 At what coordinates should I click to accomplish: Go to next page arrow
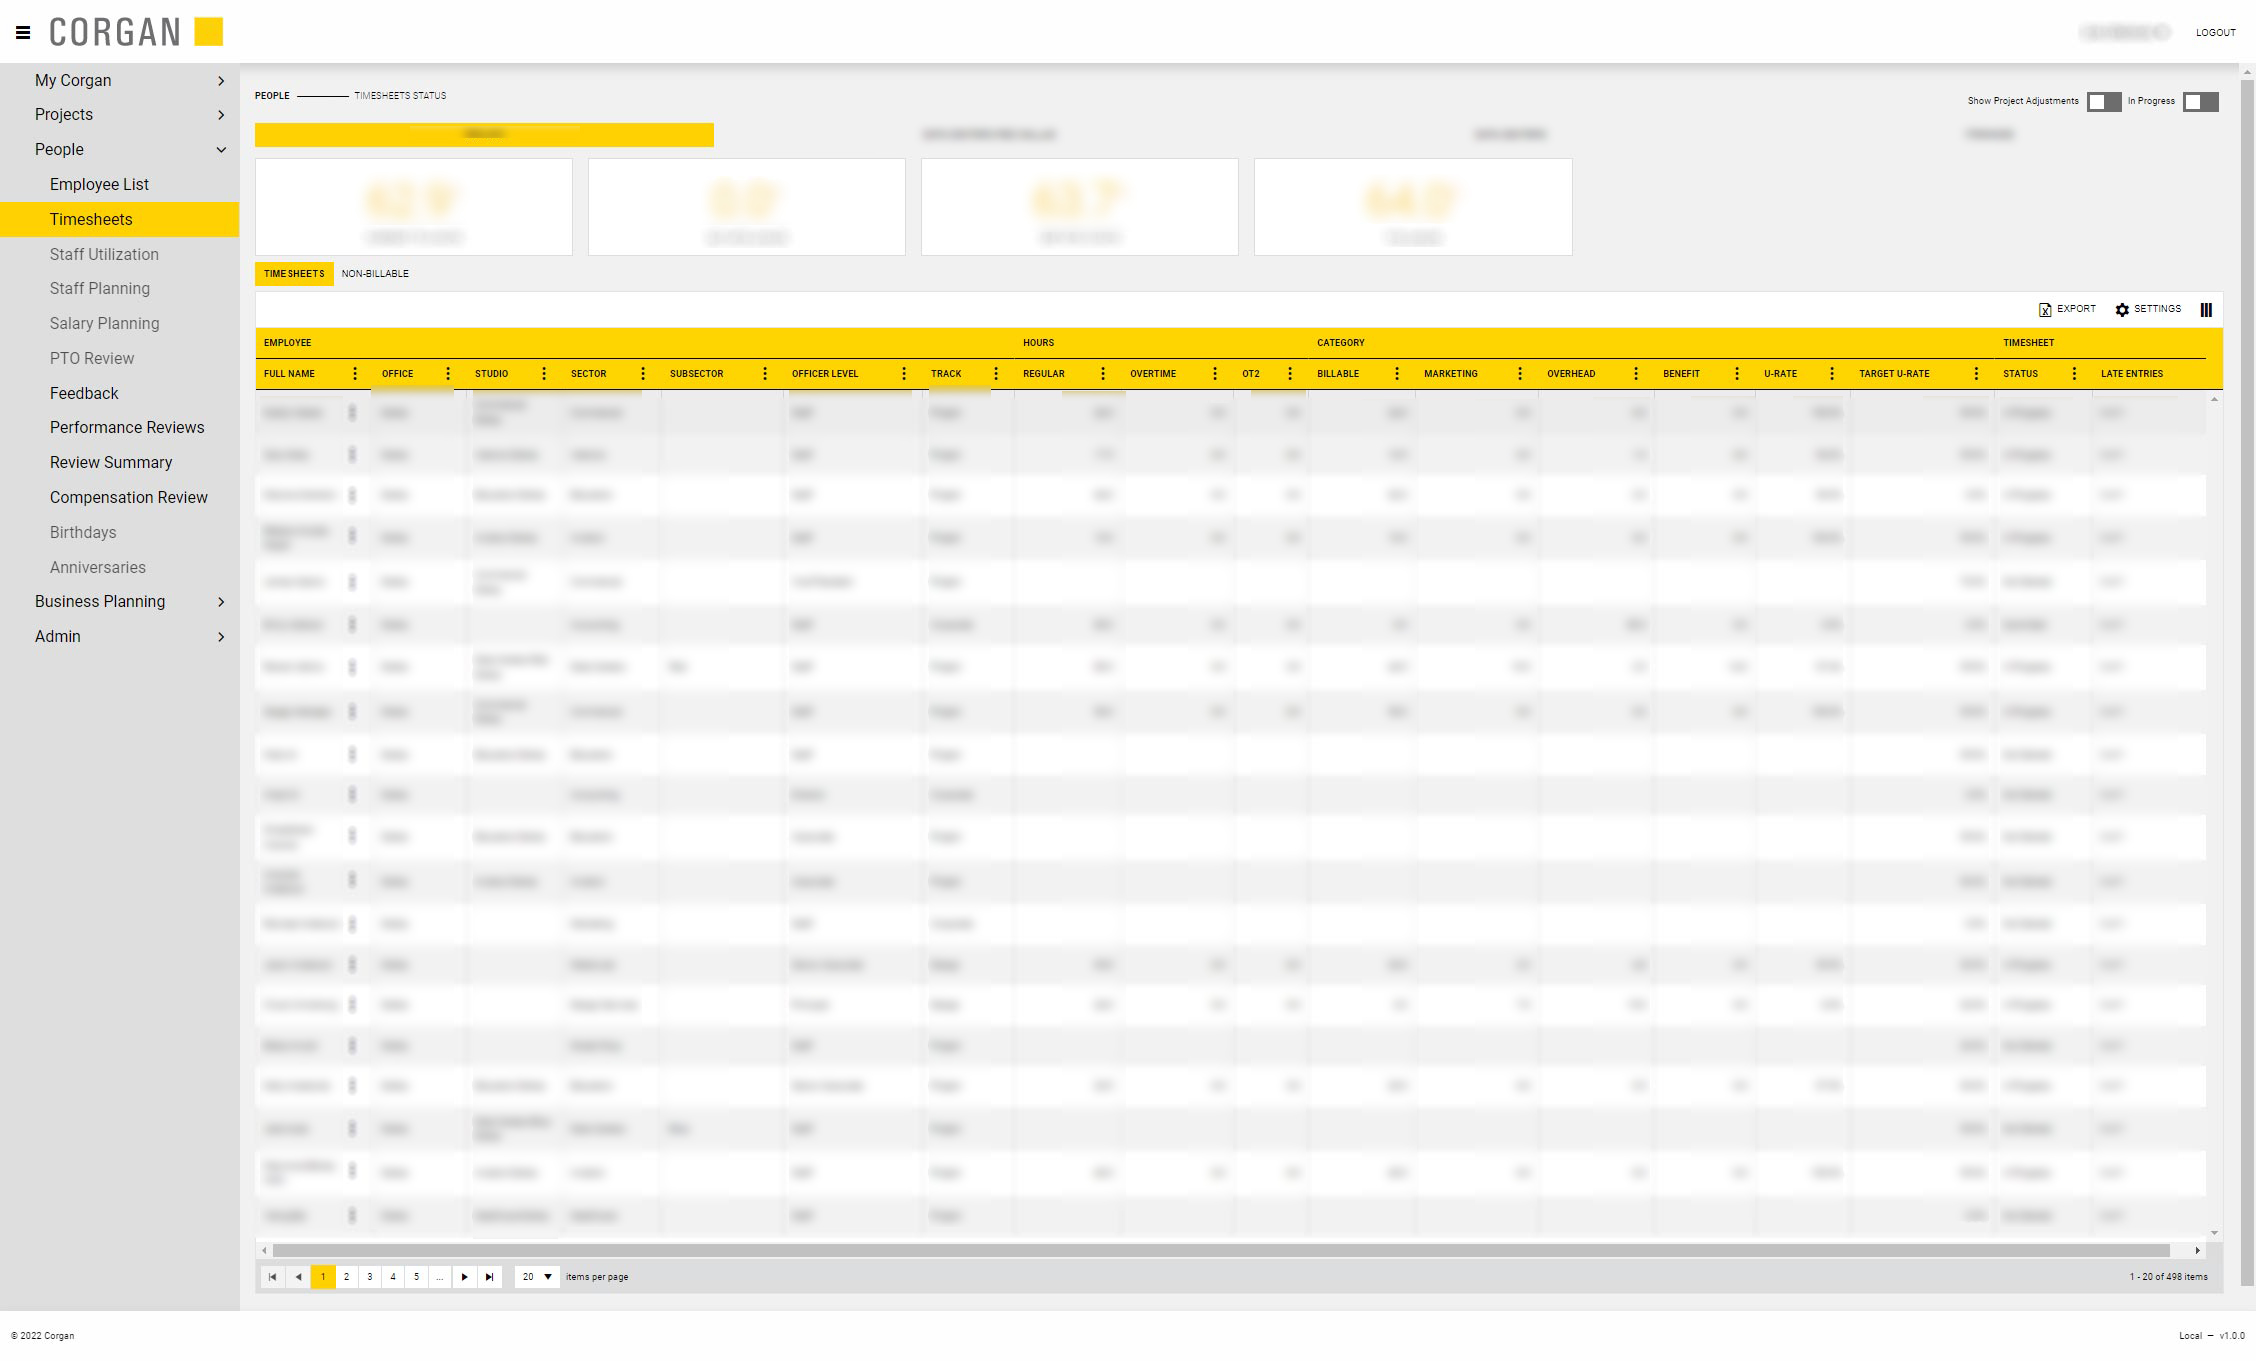pos(464,1277)
